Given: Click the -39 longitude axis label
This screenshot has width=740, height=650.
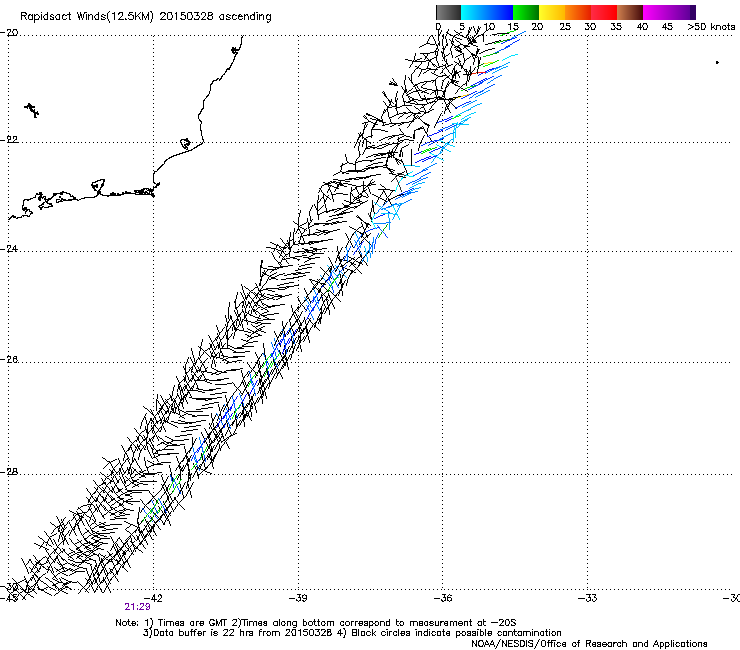Looking at the screenshot, I should (x=298, y=598).
